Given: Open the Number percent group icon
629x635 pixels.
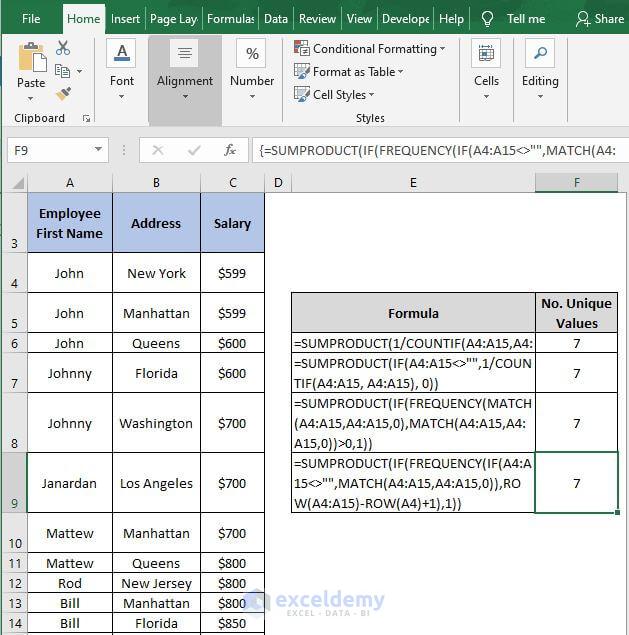Looking at the screenshot, I should point(252,53).
